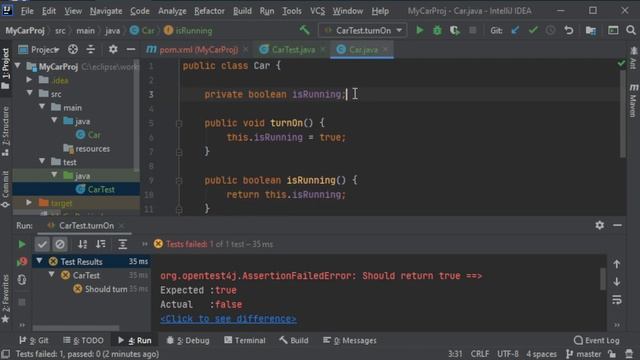
Task: Collapse the main folder
Action: click(x=42, y=107)
